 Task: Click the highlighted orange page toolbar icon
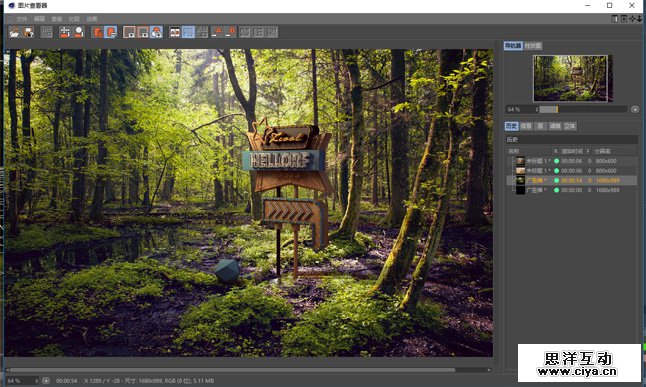[x=110, y=32]
